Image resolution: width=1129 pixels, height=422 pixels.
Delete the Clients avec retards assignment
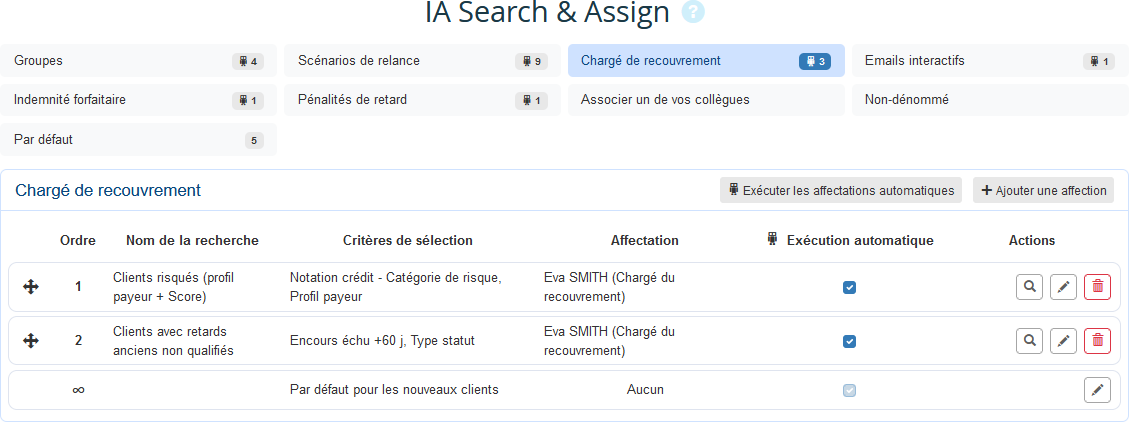(1097, 340)
